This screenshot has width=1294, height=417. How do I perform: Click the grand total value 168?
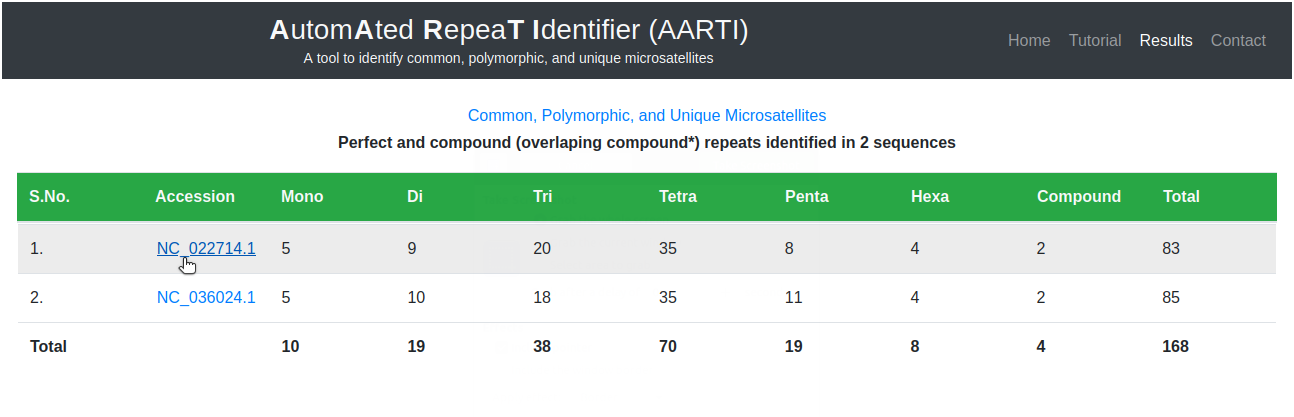(1176, 346)
